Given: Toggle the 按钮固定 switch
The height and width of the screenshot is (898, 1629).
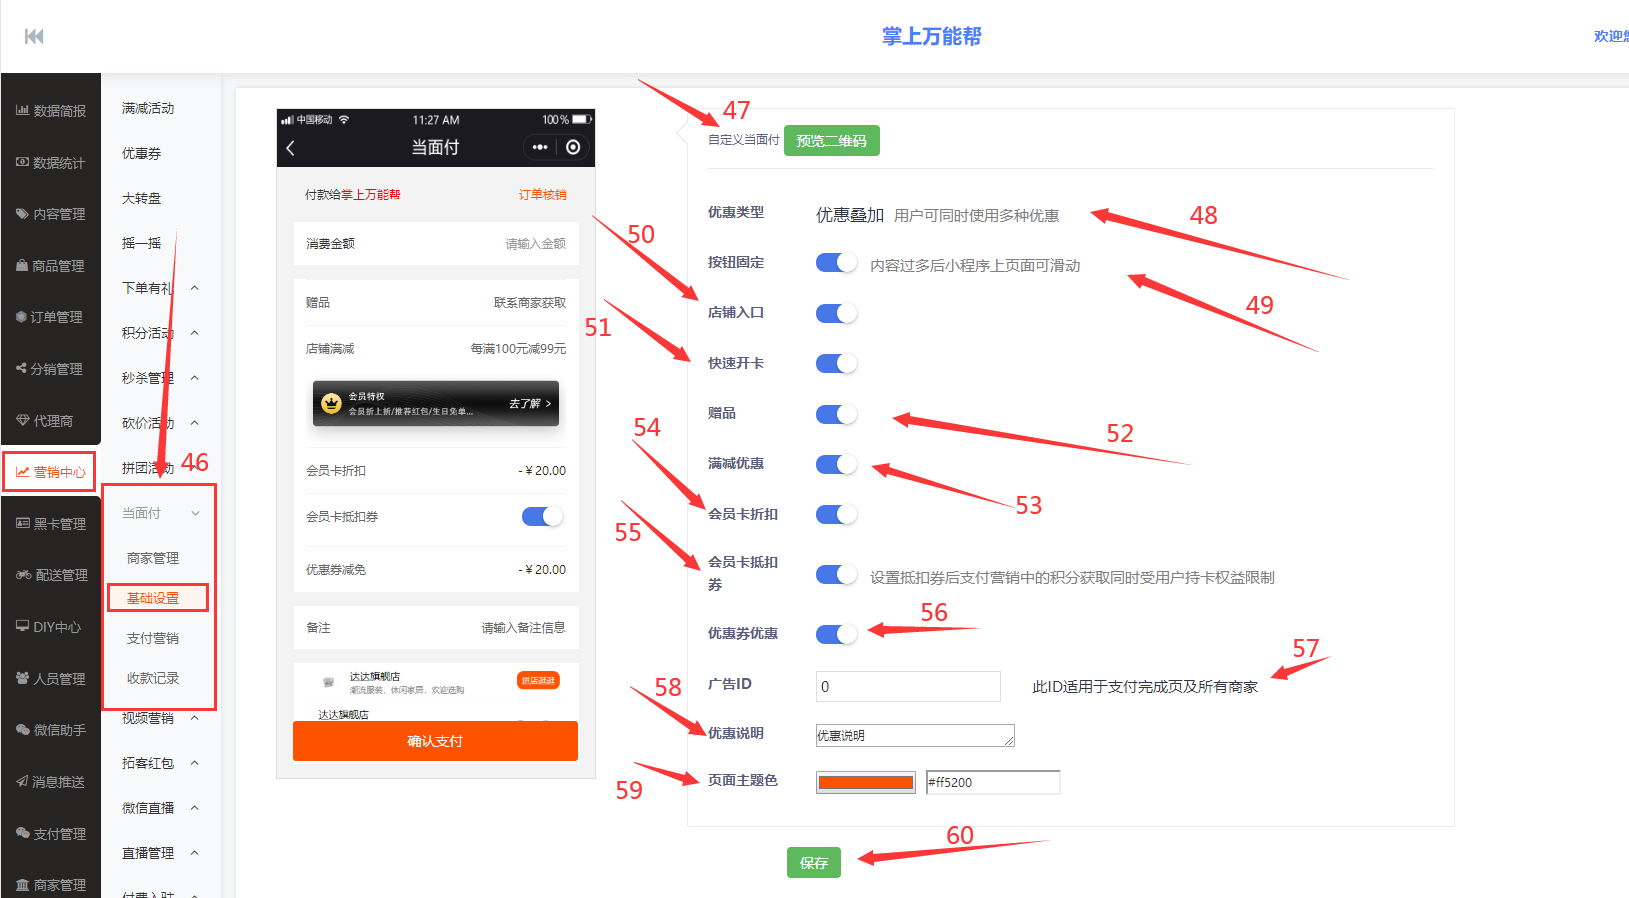Looking at the screenshot, I should pyautogui.click(x=836, y=263).
